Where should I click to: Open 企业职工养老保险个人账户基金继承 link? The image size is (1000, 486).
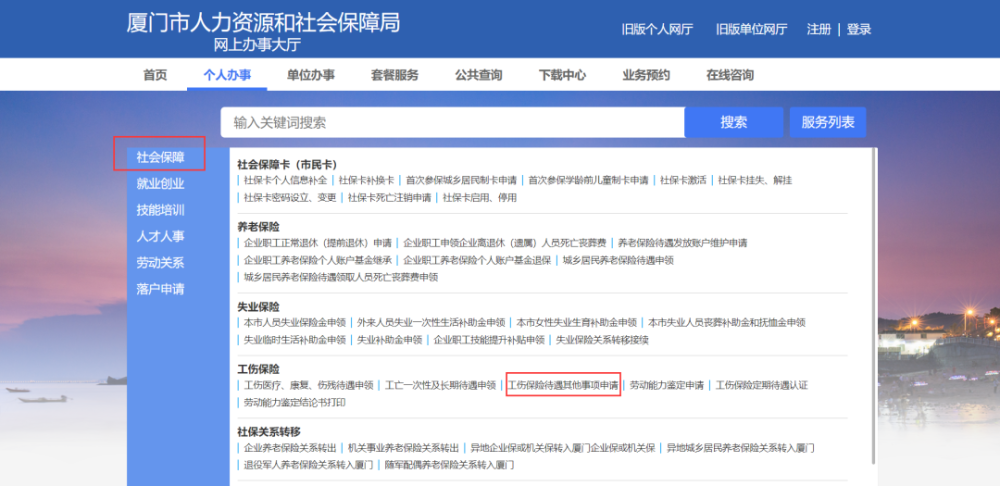tap(318, 260)
